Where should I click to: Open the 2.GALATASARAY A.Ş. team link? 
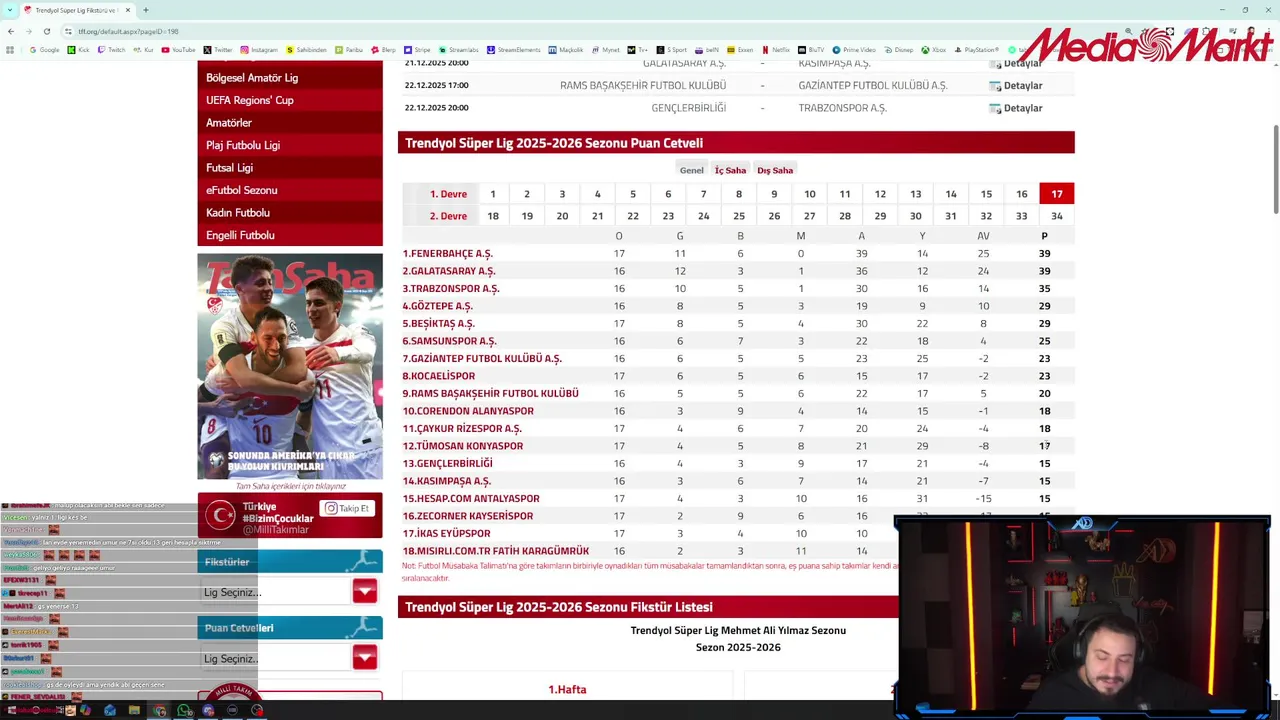(449, 271)
